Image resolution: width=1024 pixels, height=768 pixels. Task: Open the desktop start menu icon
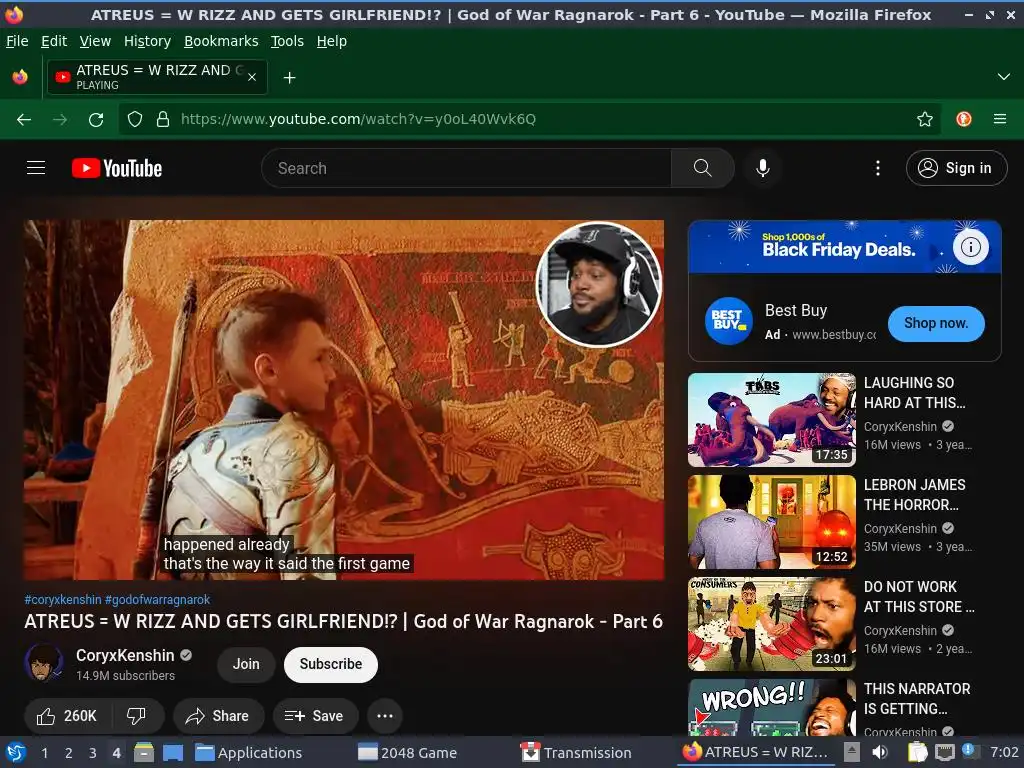[16, 752]
